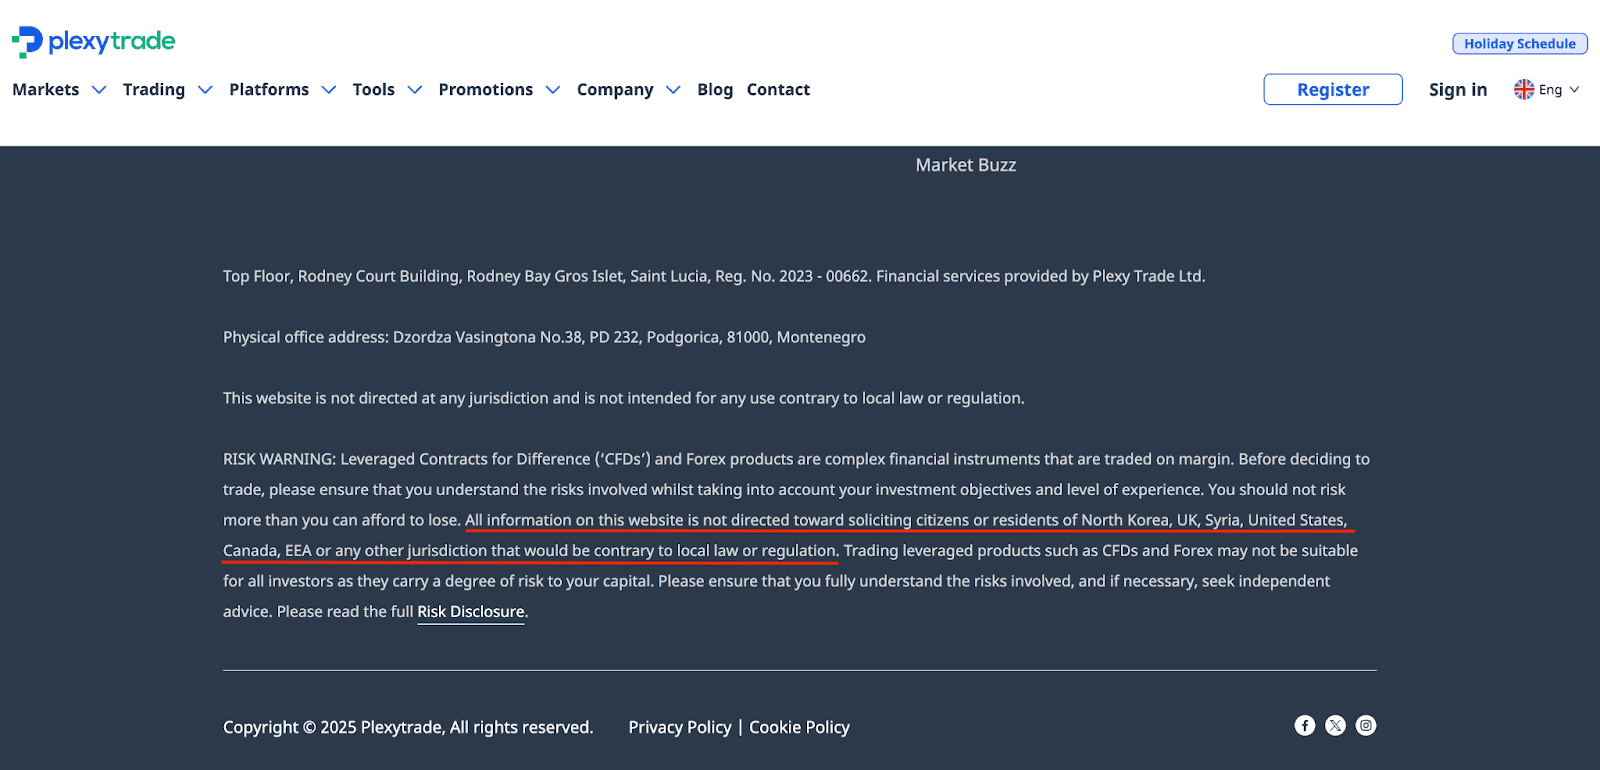Open the Facebook social icon

point(1305,726)
